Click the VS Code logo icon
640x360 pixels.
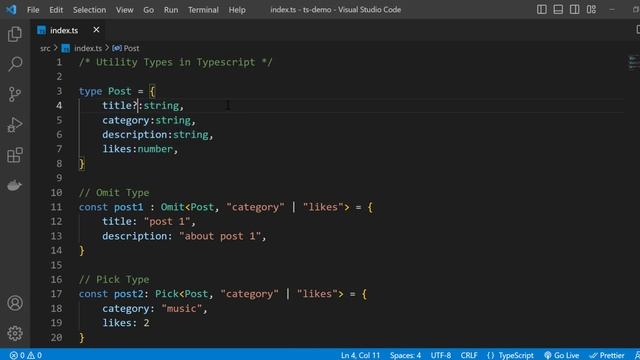click(x=11, y=9)
